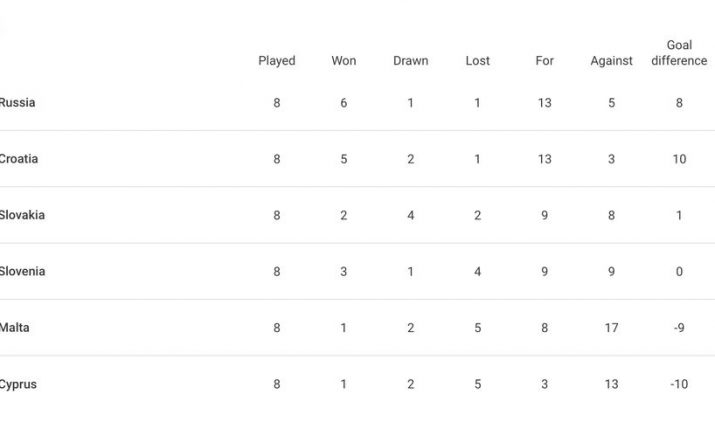
Task: Sort by the Won column header
Action: tap(343, 61)
